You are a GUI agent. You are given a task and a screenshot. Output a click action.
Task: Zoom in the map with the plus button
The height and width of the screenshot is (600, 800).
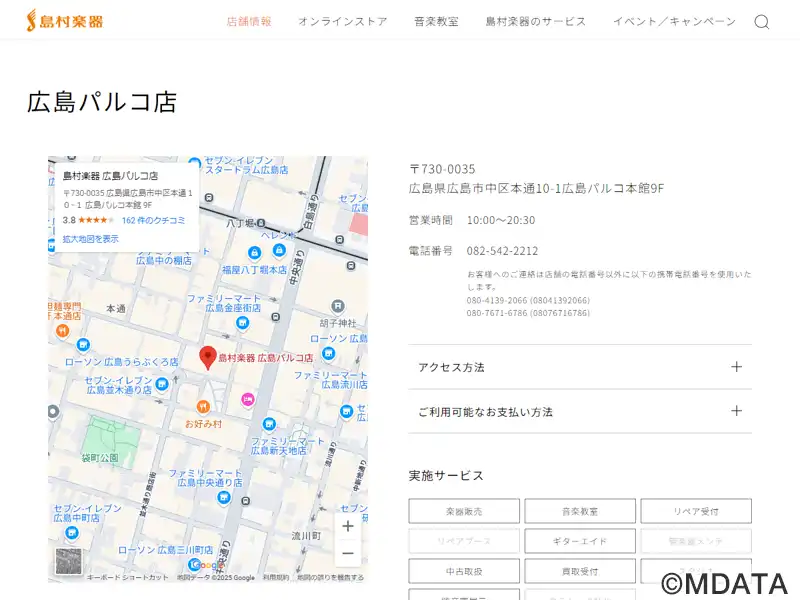[x=347, y=526]
